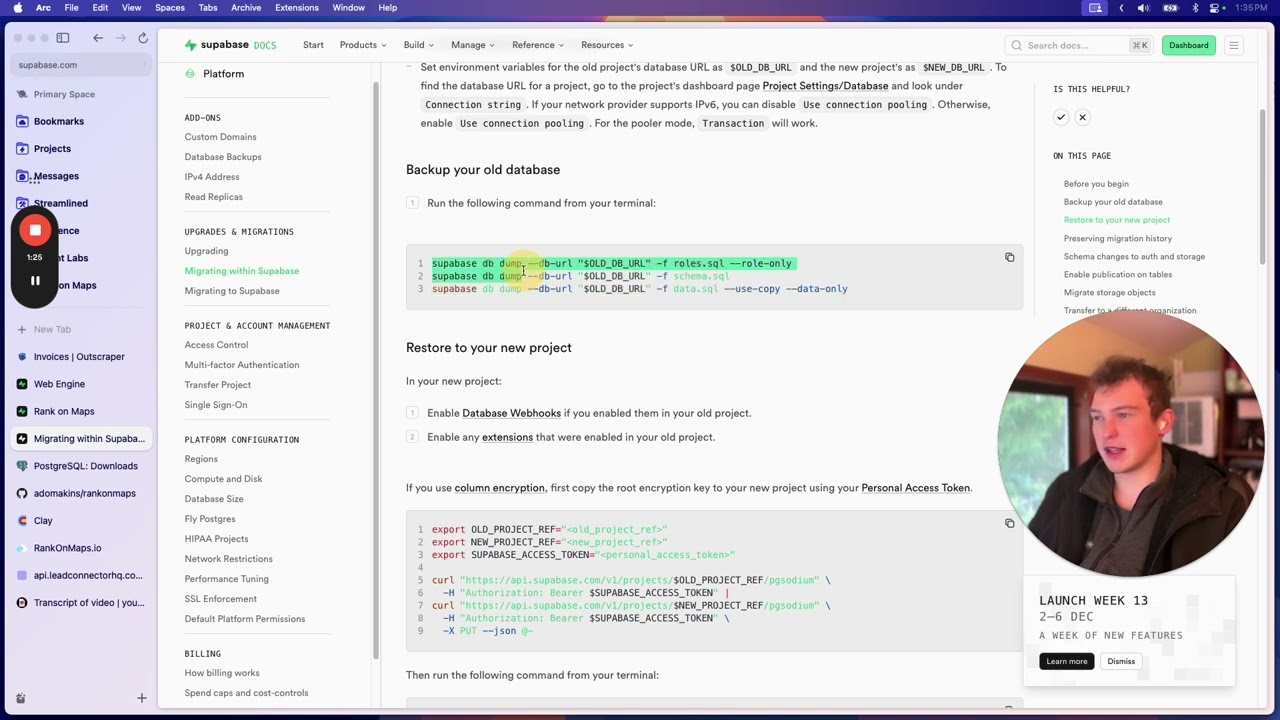Go forward with the Arc forward arrow
Viewport: 1280px width, 720px height.
point(120,38)
